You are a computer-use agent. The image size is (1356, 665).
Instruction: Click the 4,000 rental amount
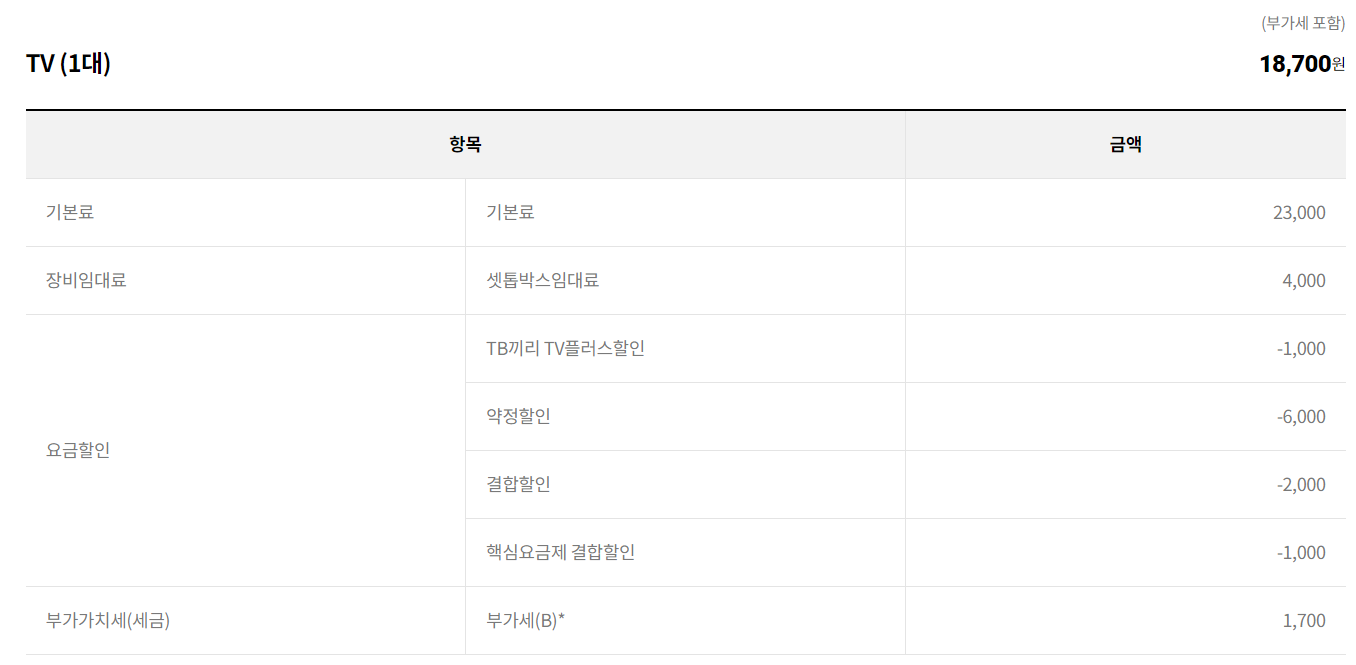tap(1304, 281)
